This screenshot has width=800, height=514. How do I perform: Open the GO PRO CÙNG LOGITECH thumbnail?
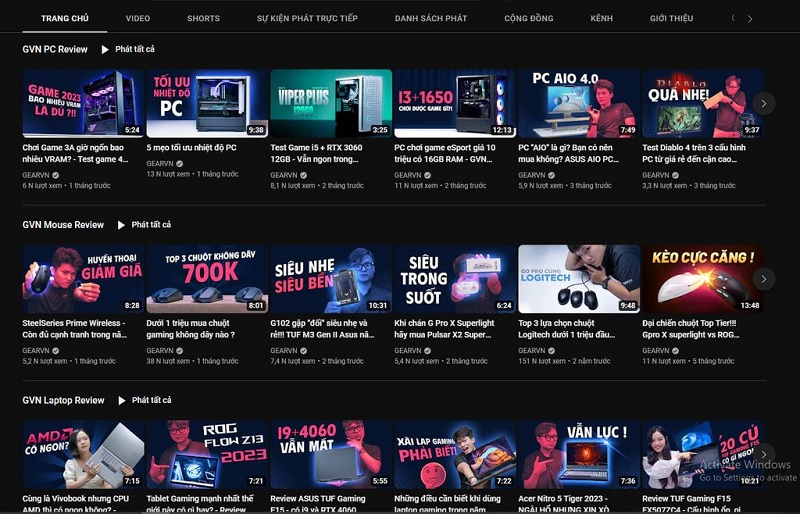click(579, 279)
